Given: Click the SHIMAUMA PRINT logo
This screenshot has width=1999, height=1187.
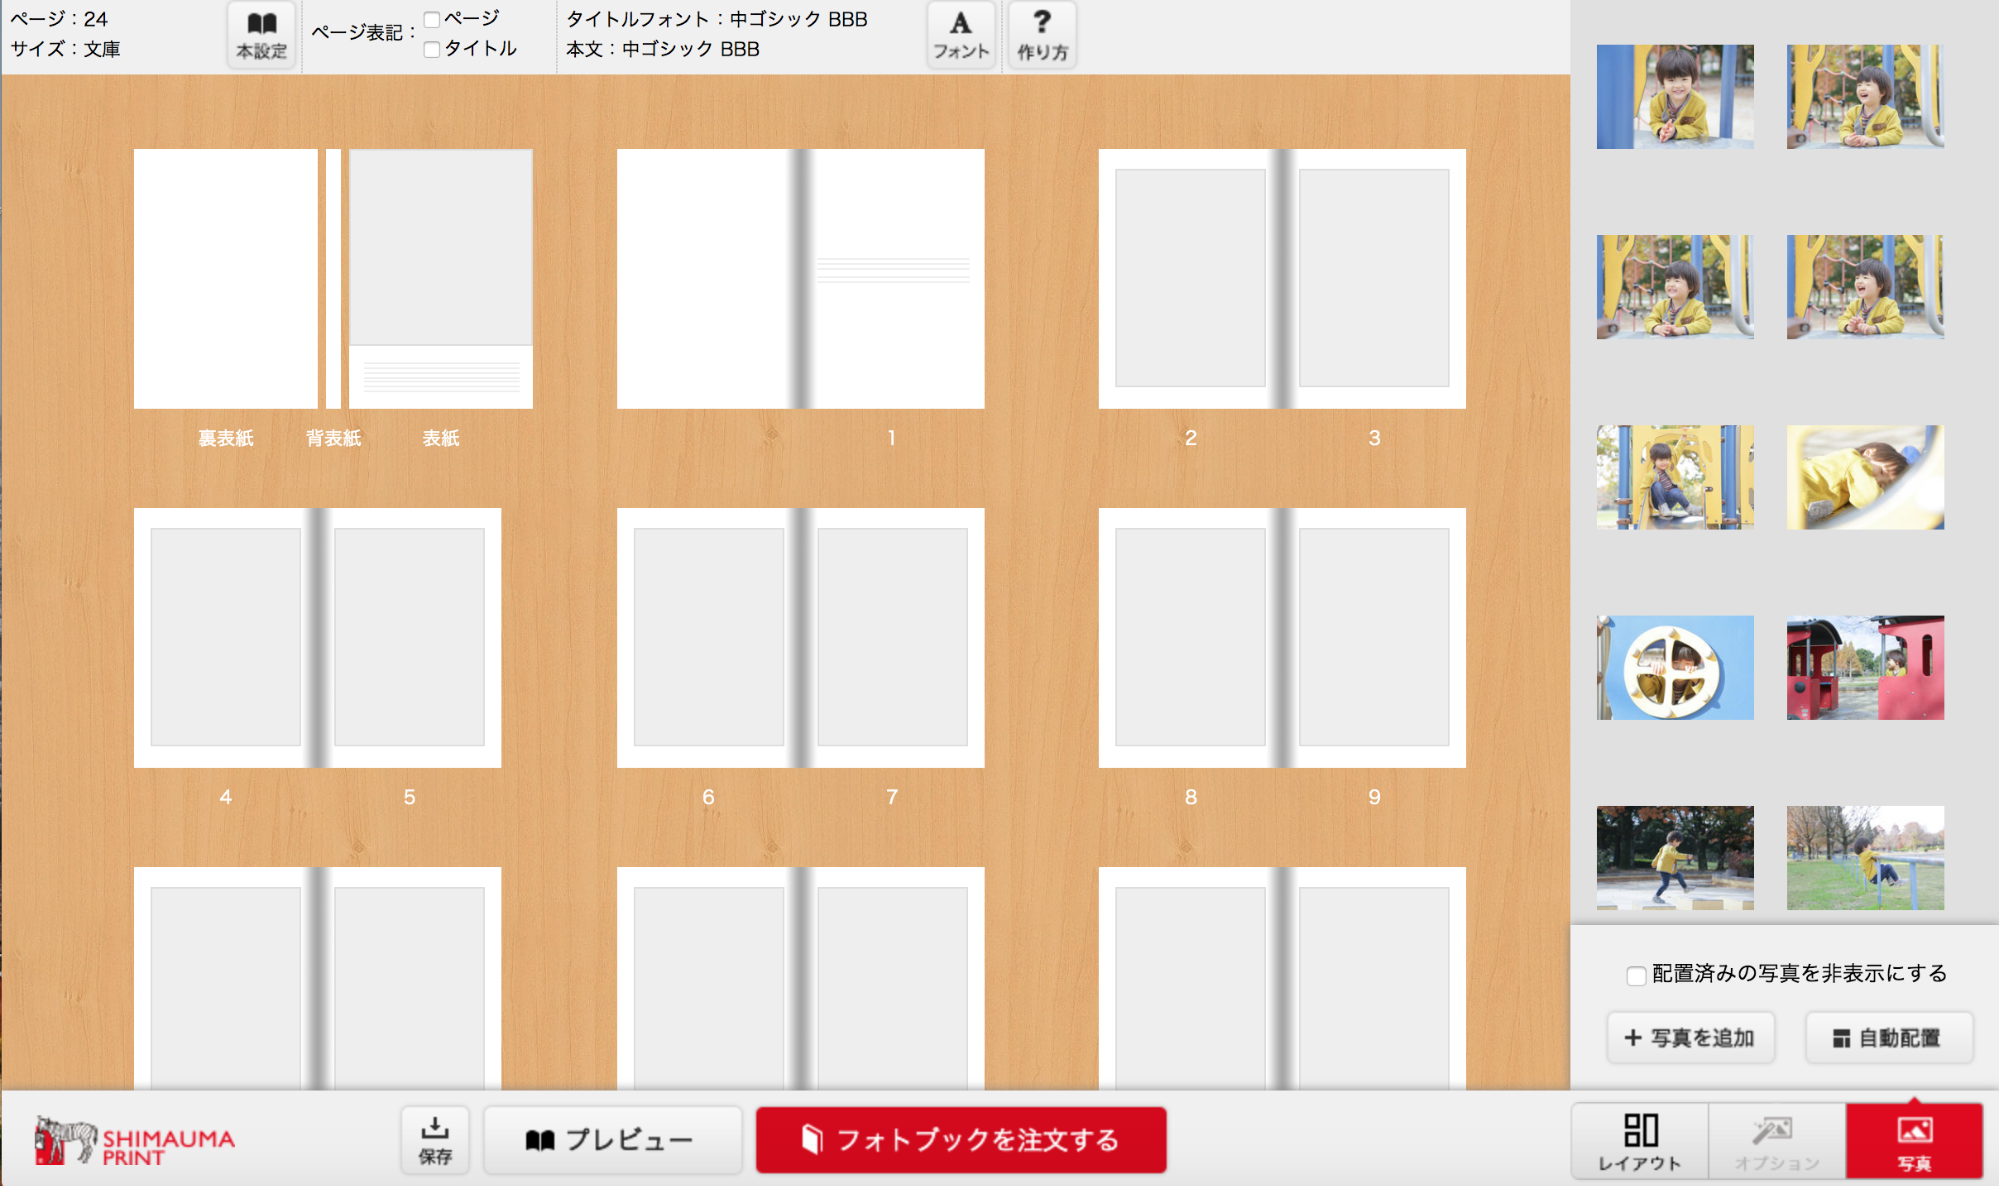Looking at the screenshot, I should click(135, 1142).
